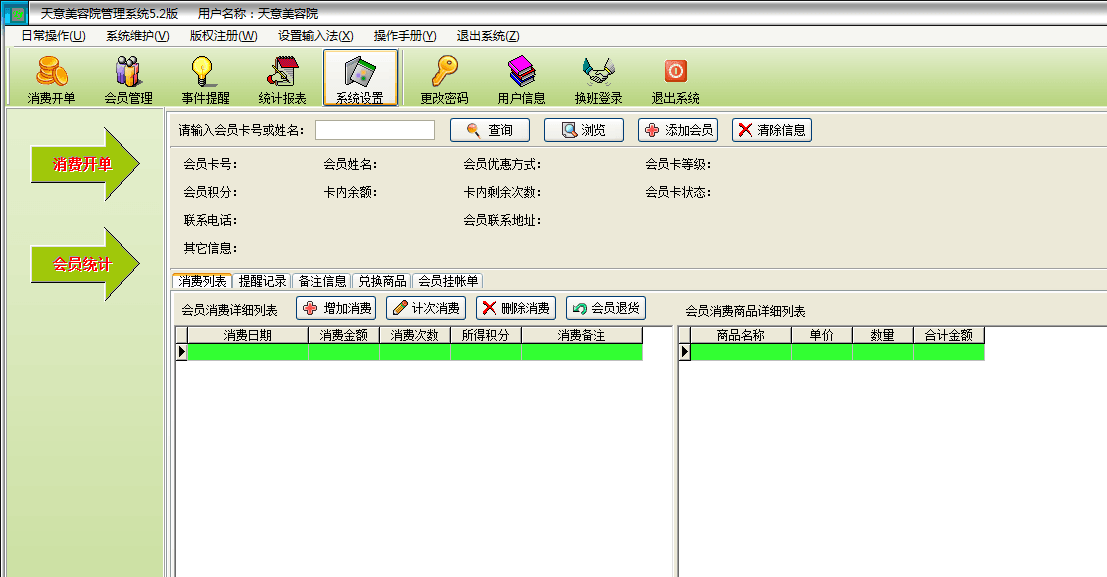Click the 查询 search button
The image size is (1107, 577).
point(491,130)
